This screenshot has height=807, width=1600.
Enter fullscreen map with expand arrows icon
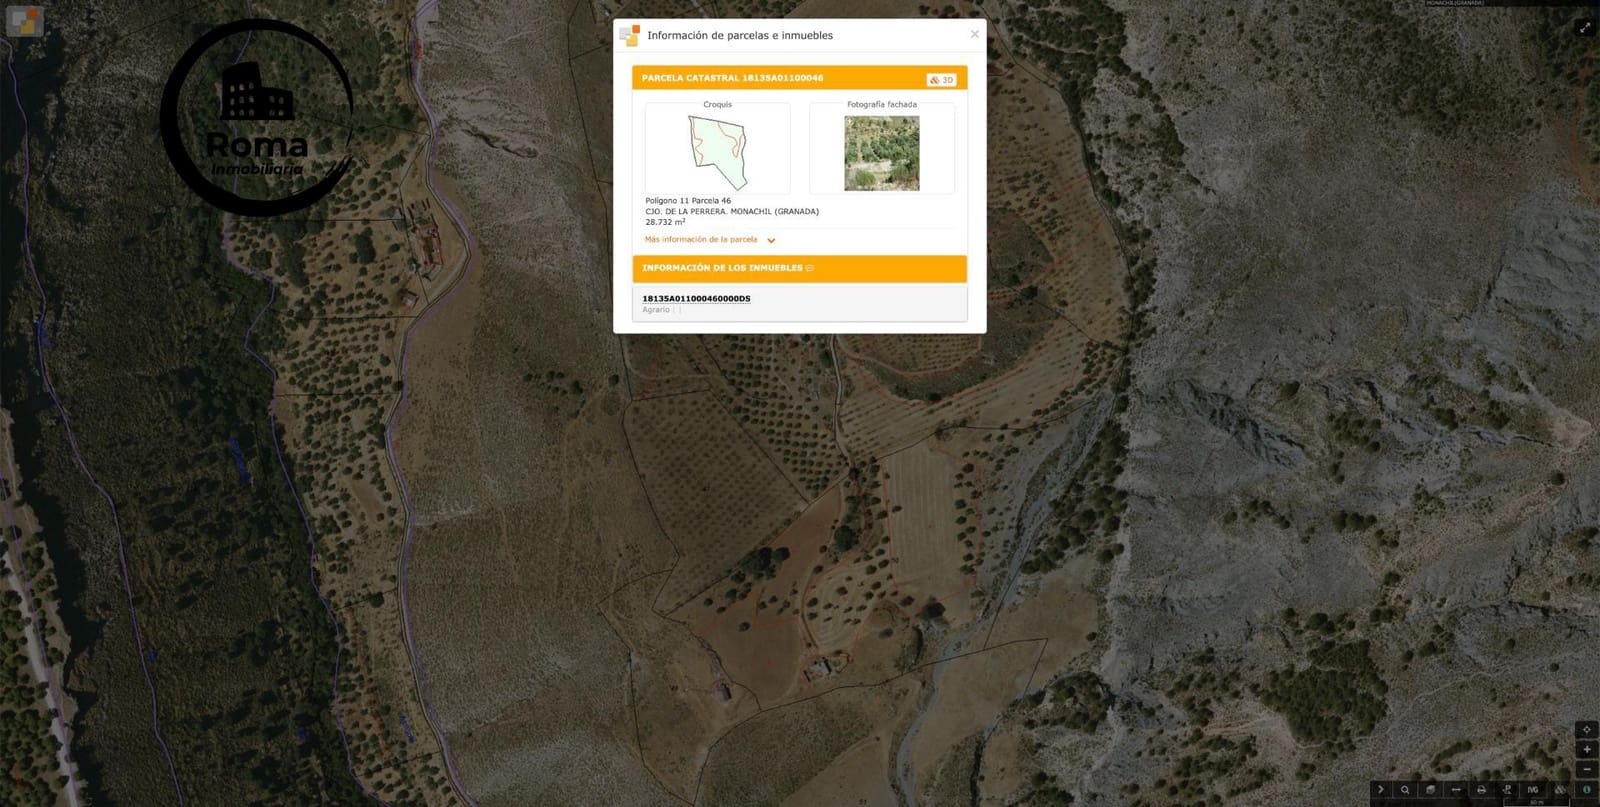[1584, 27]
